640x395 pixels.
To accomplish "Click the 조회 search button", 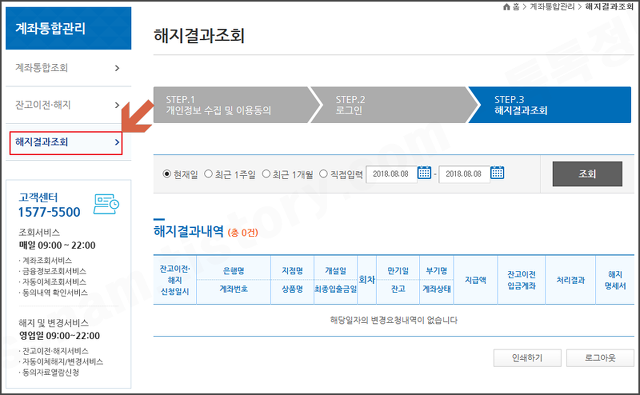I will pos(587,174).
